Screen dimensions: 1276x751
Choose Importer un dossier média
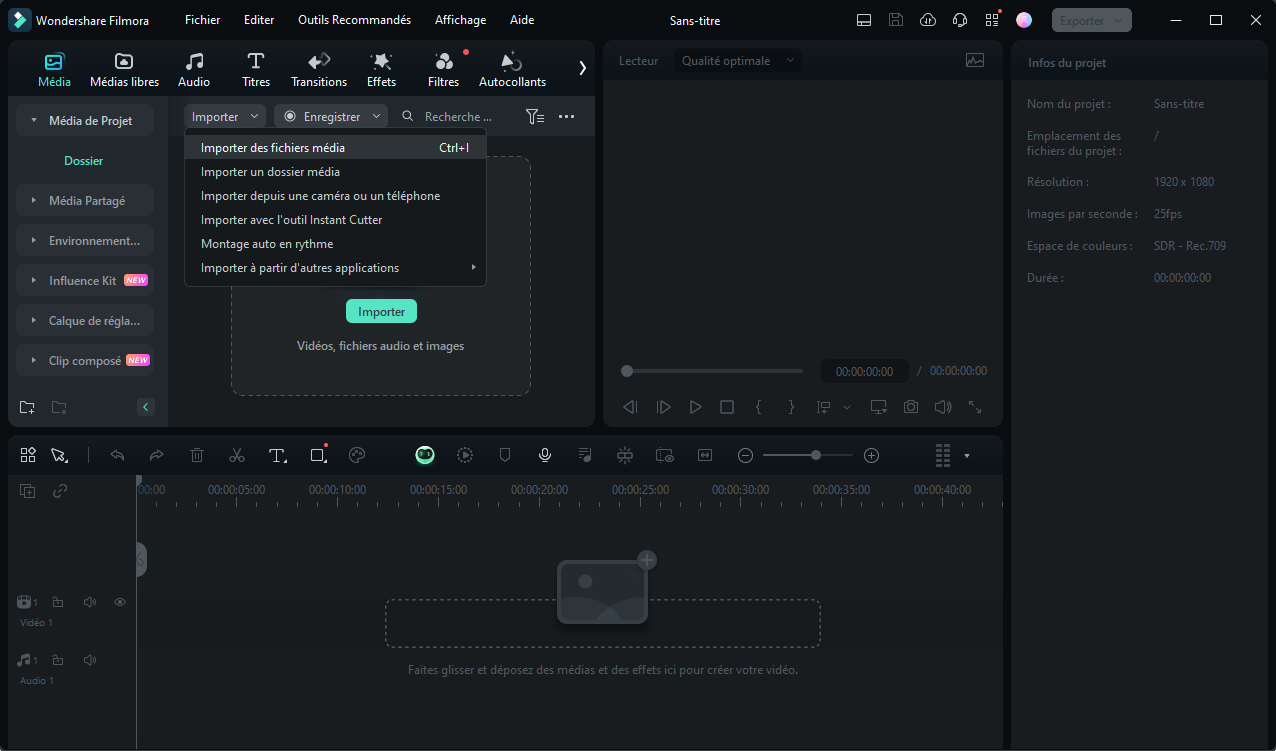tap(335, 172)
